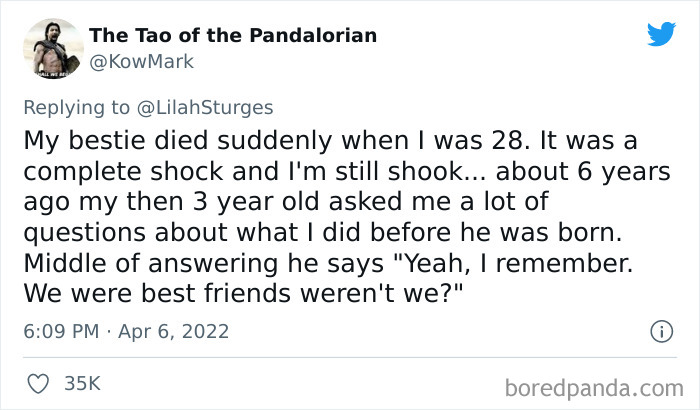Open the tweet info circle icon
Screen dimensions: 700x410
(661, 331)
